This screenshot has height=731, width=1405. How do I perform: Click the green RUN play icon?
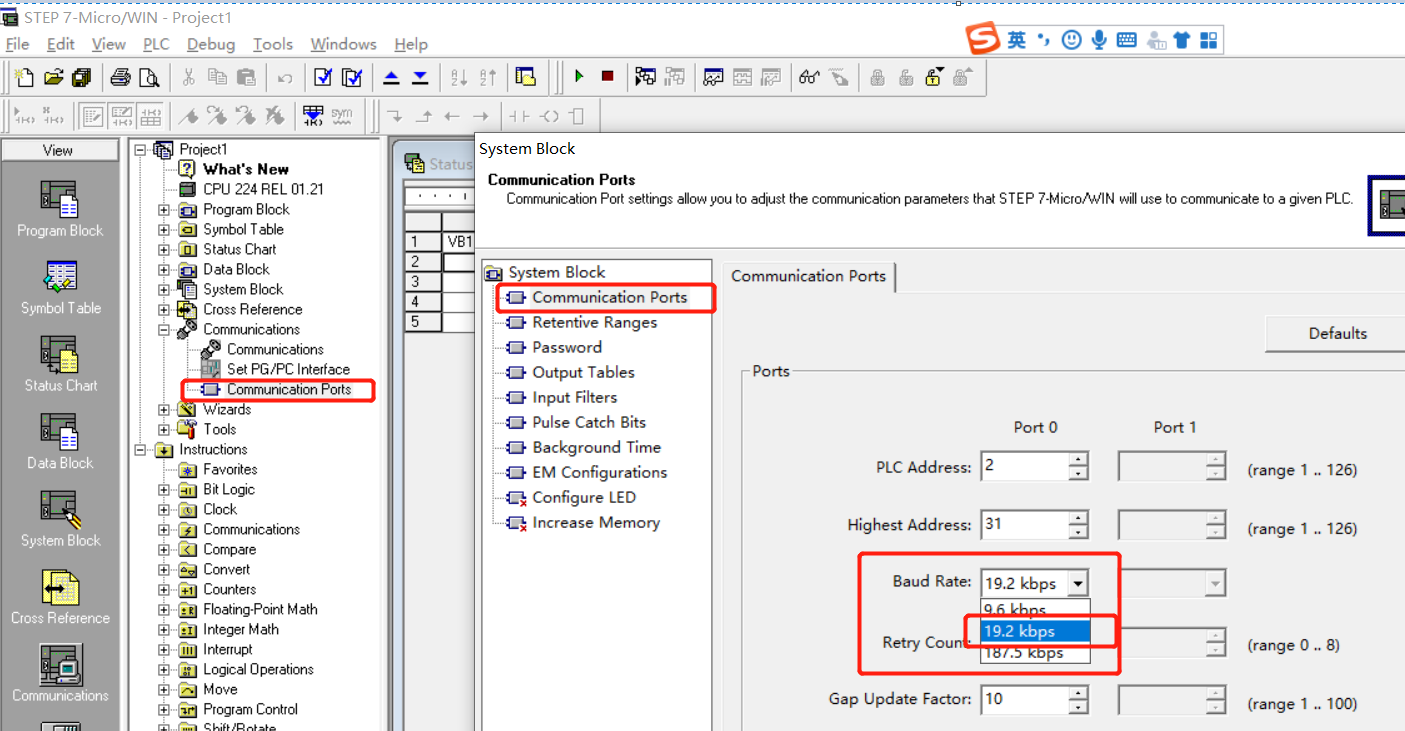coord(579,76)
